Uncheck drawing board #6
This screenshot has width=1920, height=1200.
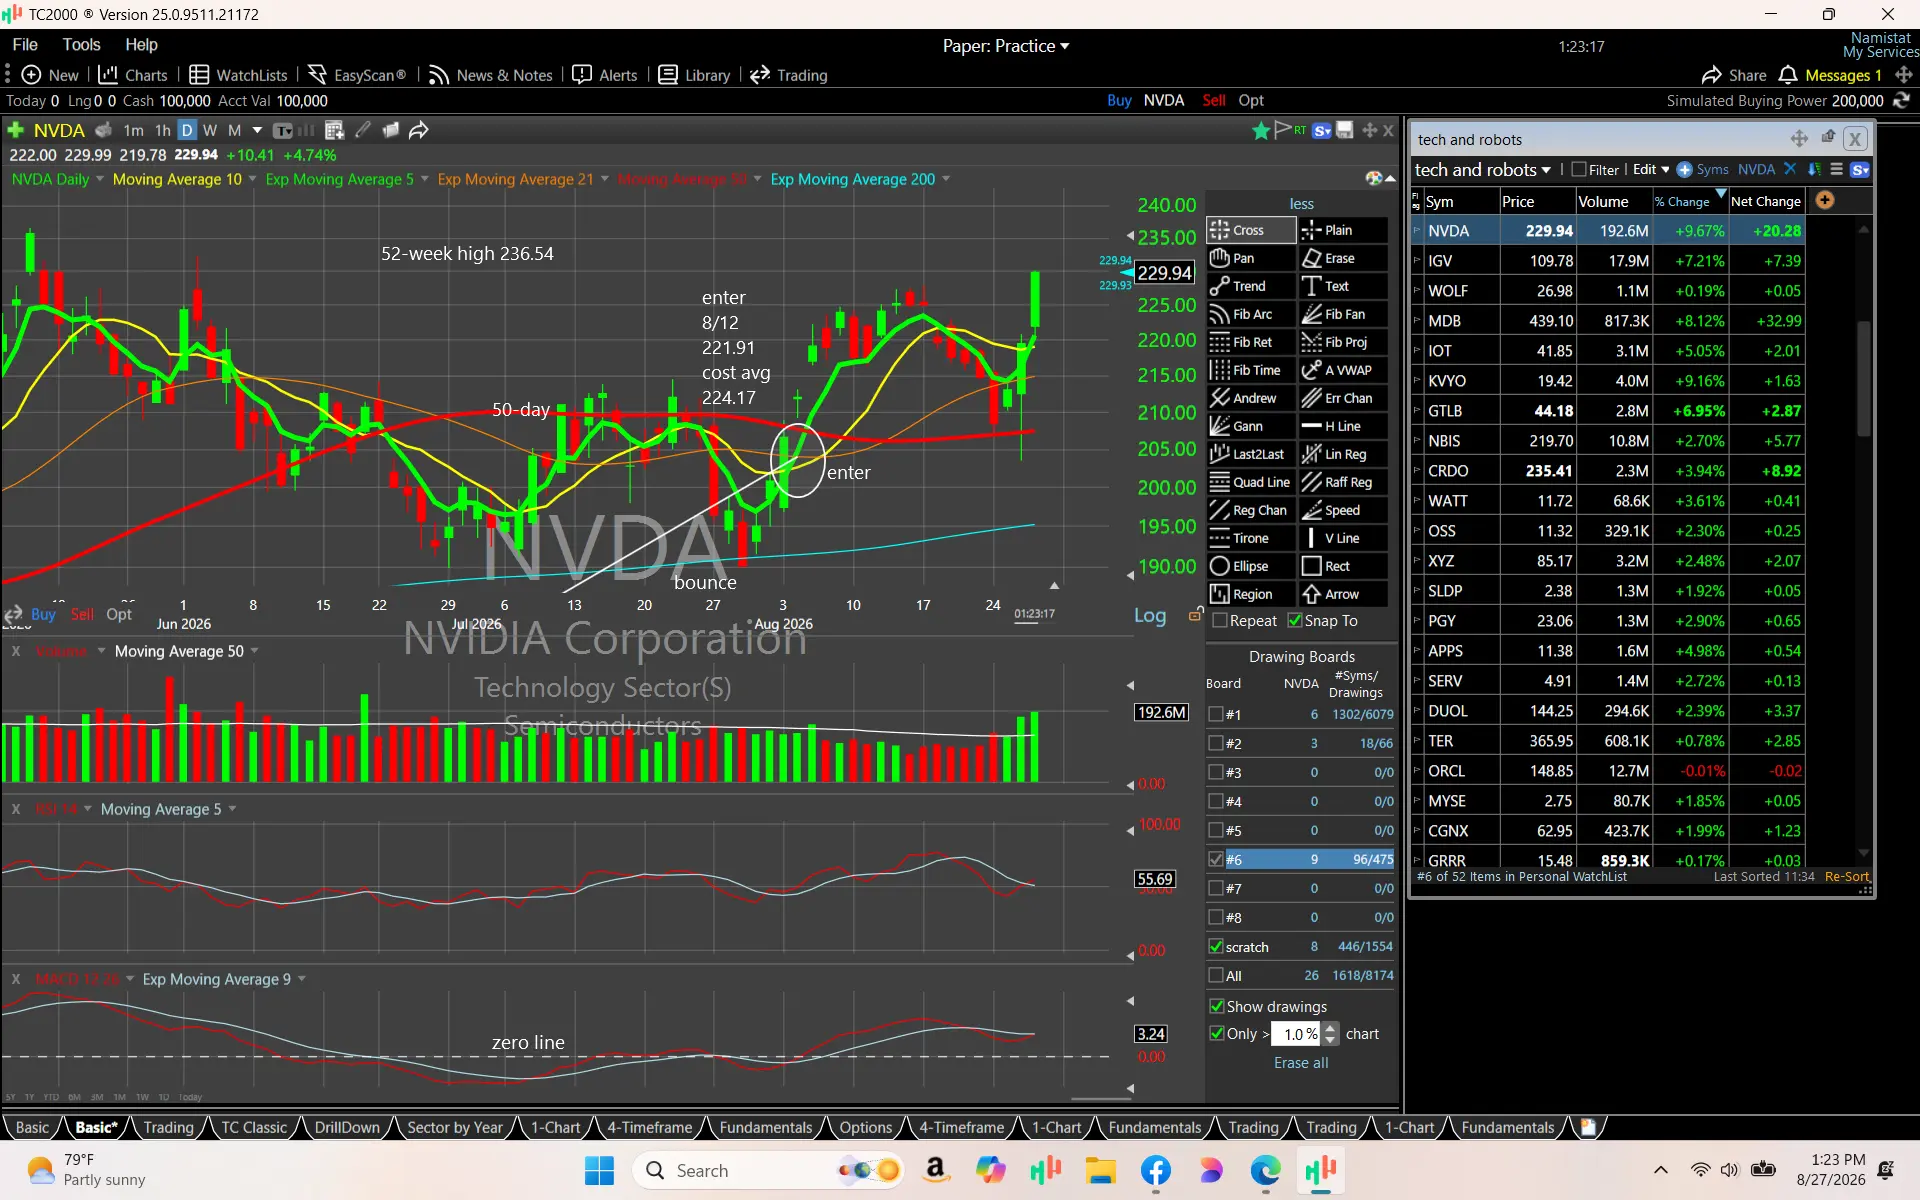point(1216,859)
